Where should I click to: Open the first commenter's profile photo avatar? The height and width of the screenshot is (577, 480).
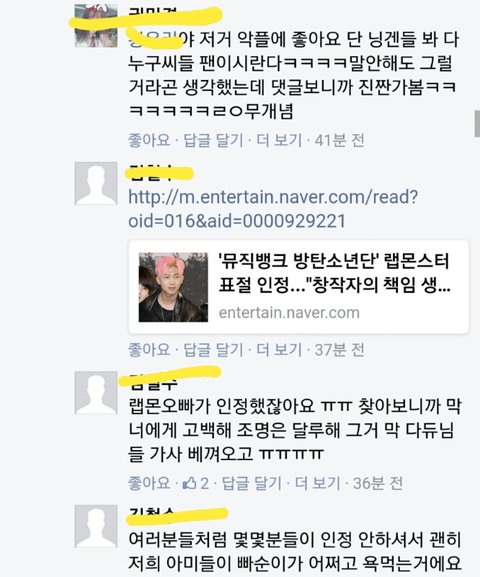tap(96, 26)
